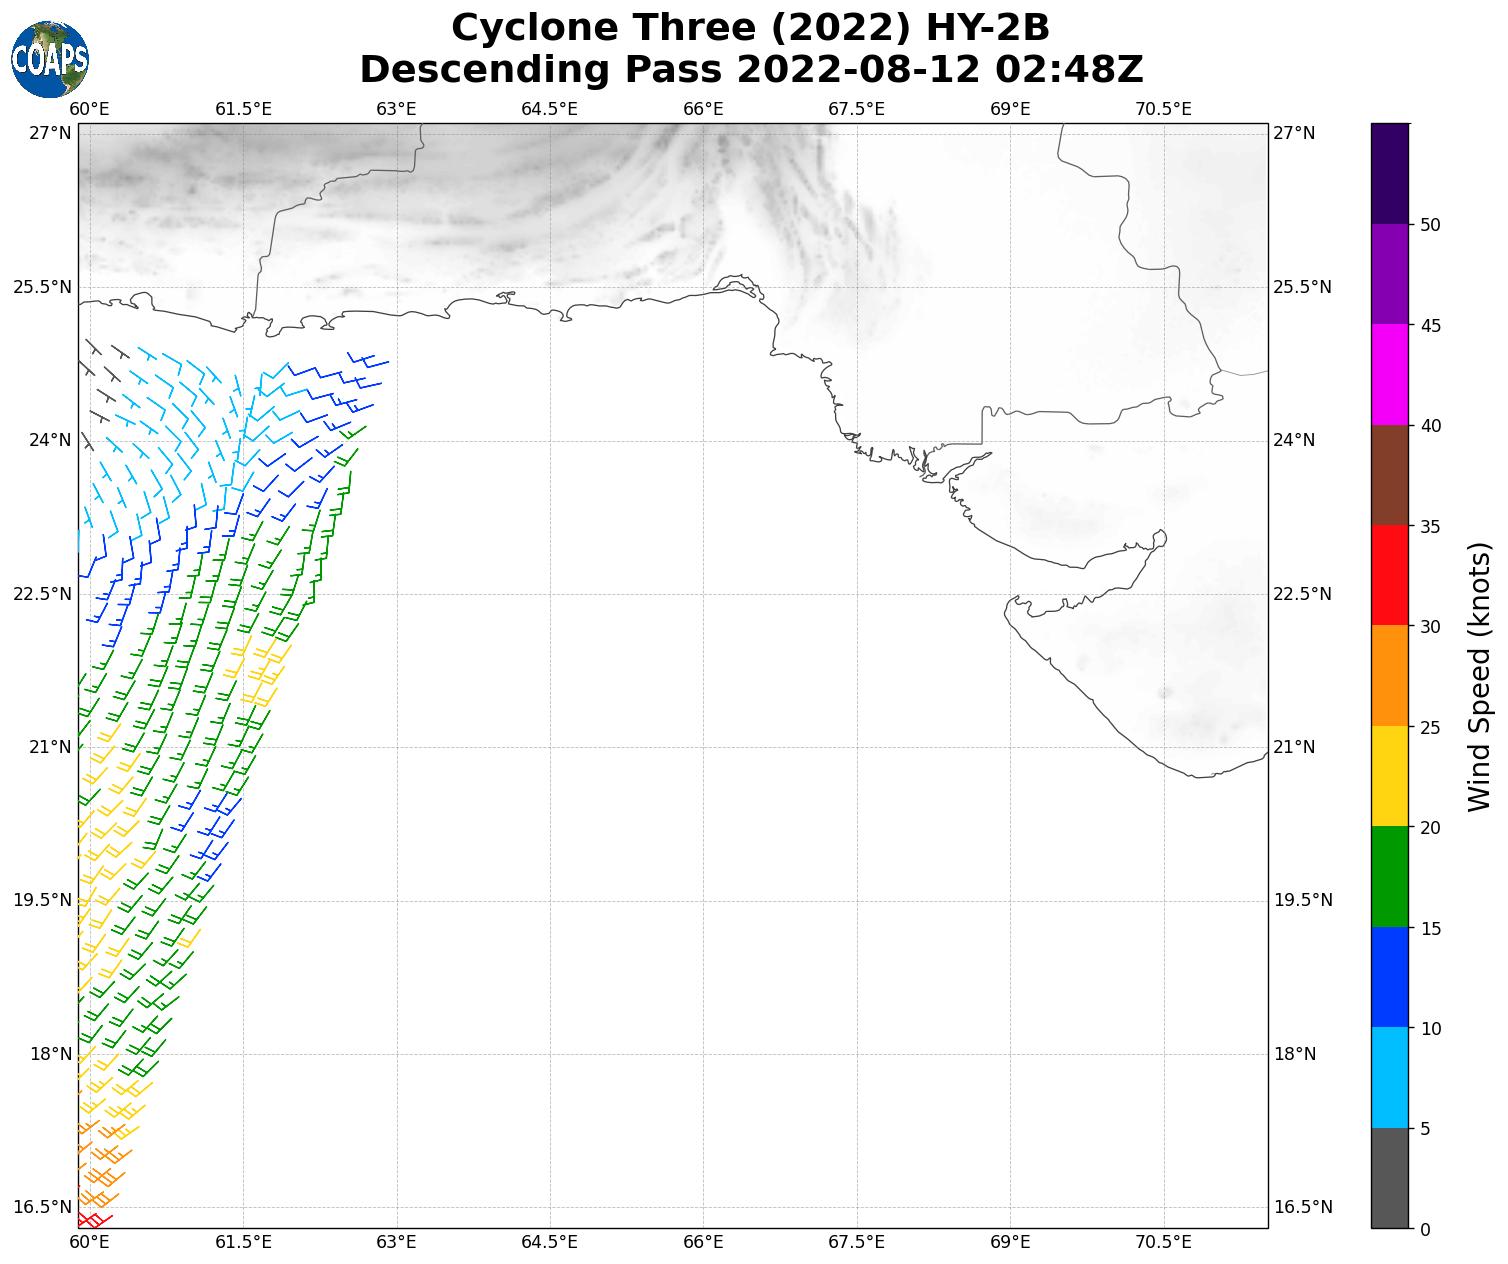Click the cyan 5-10 knot colorbar band
The image size is (1508, 1264).
click(x=1389, y=1078)
